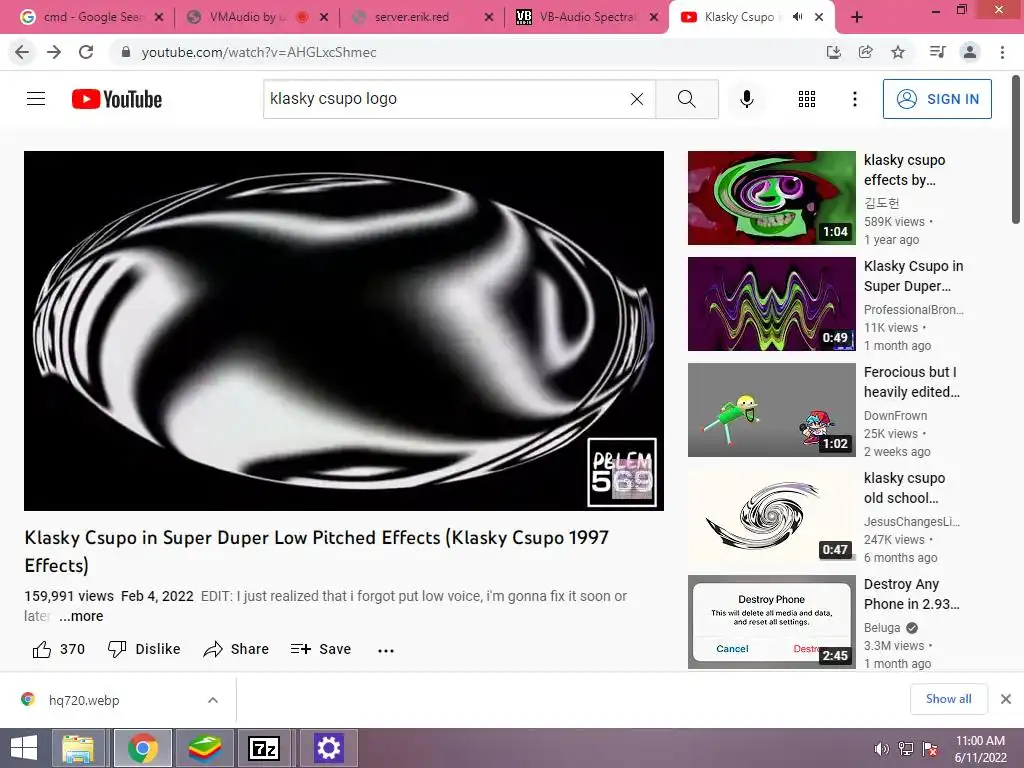Close the VB-Audio Spectral tab
This screenshot has width=1024, height=768.
coord(654,18)
